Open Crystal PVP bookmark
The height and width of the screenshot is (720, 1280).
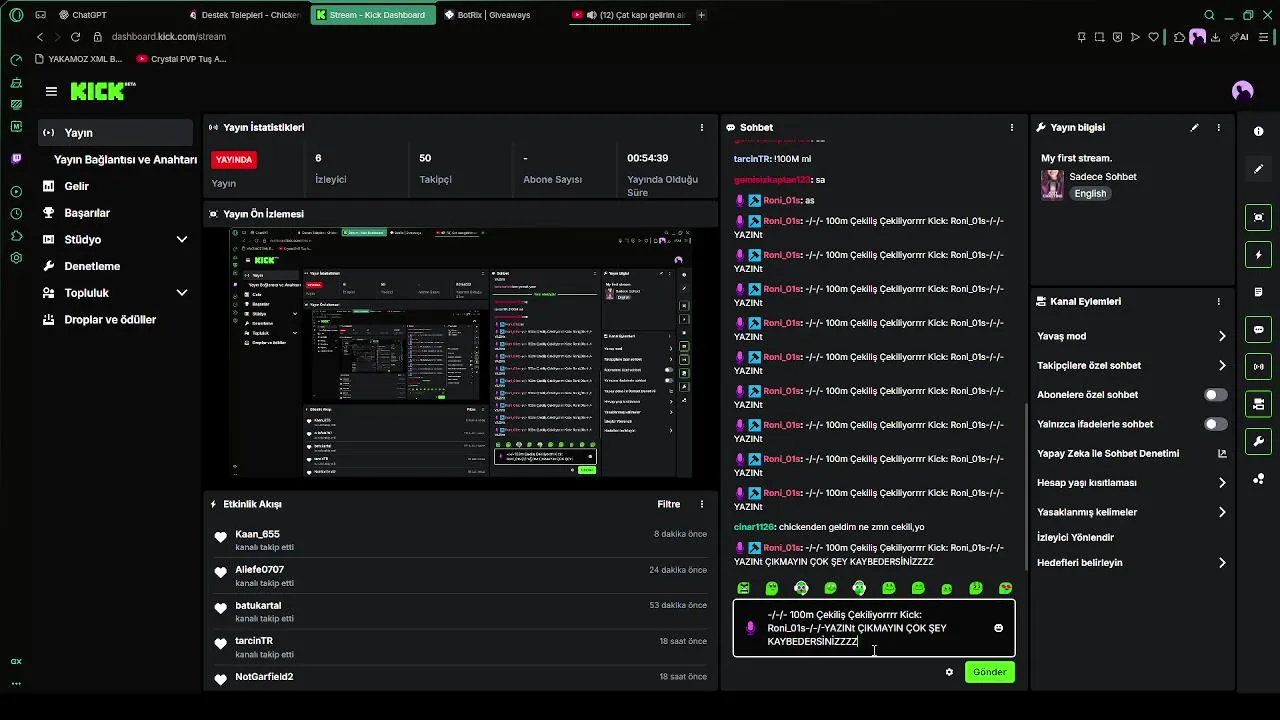pyautogui.click(x=181, y=59)
